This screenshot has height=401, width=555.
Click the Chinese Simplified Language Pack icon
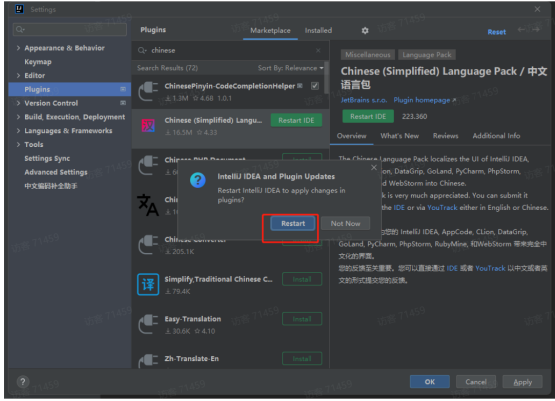pyautogui.click(x=148, y=125)
